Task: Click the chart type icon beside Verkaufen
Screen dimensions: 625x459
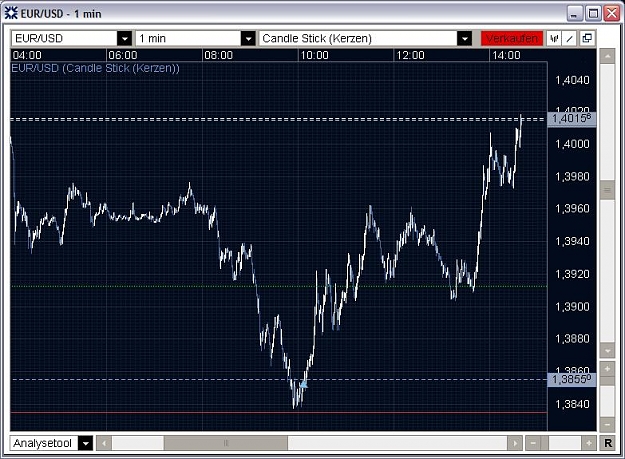Action: click(x=554, y=39)
